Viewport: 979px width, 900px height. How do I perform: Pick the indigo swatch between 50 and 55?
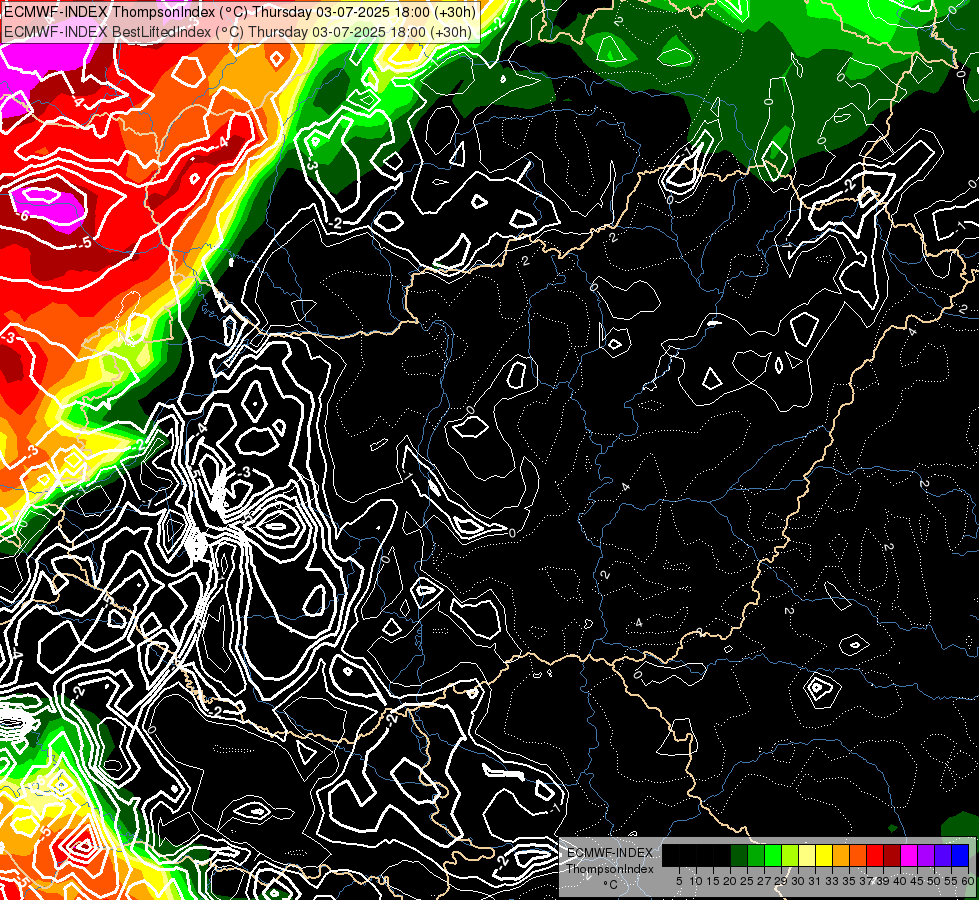click(x=943, y=855)
